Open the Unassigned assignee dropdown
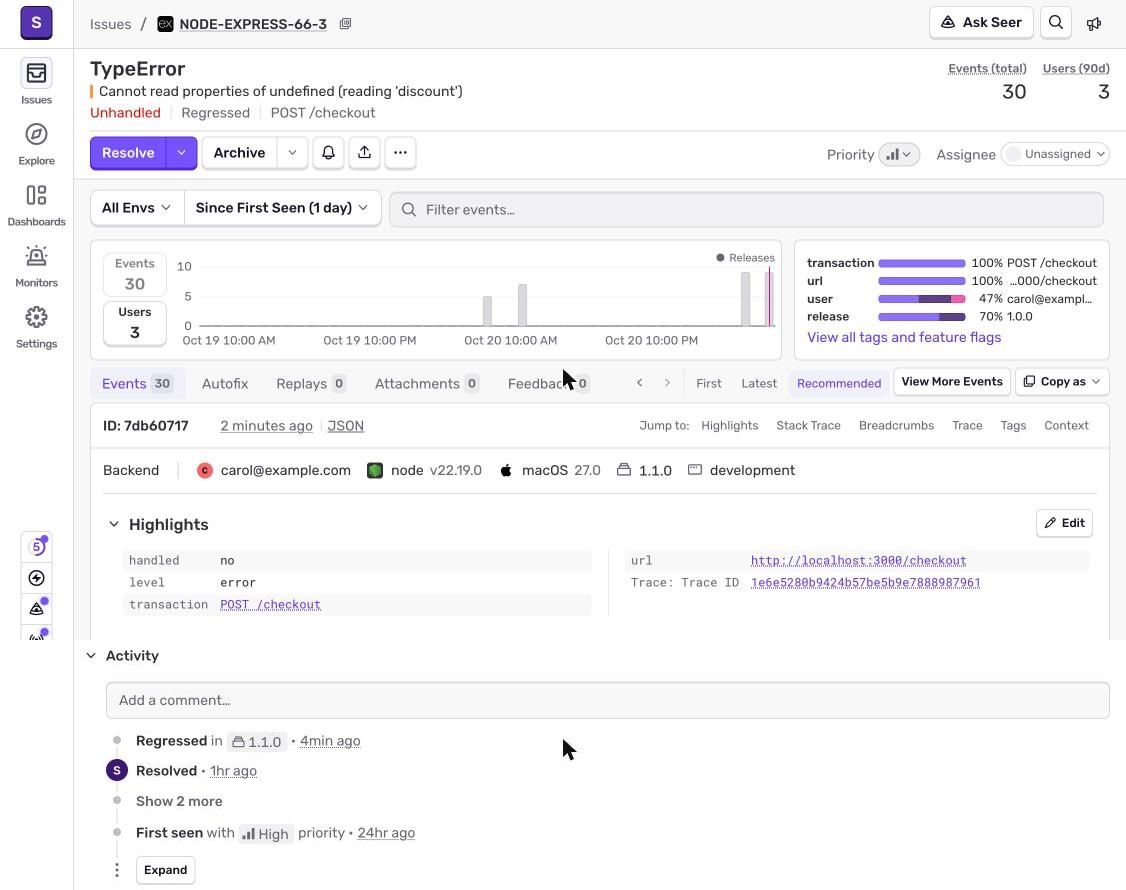Image resolution: width=1126 pixels, height=890 pixels. pos(1055,154)
